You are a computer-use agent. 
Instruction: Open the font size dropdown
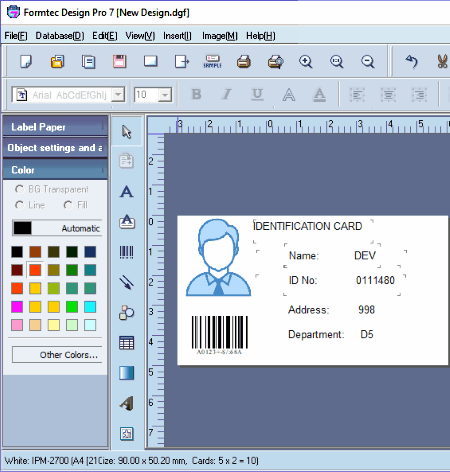coord(165,95)
